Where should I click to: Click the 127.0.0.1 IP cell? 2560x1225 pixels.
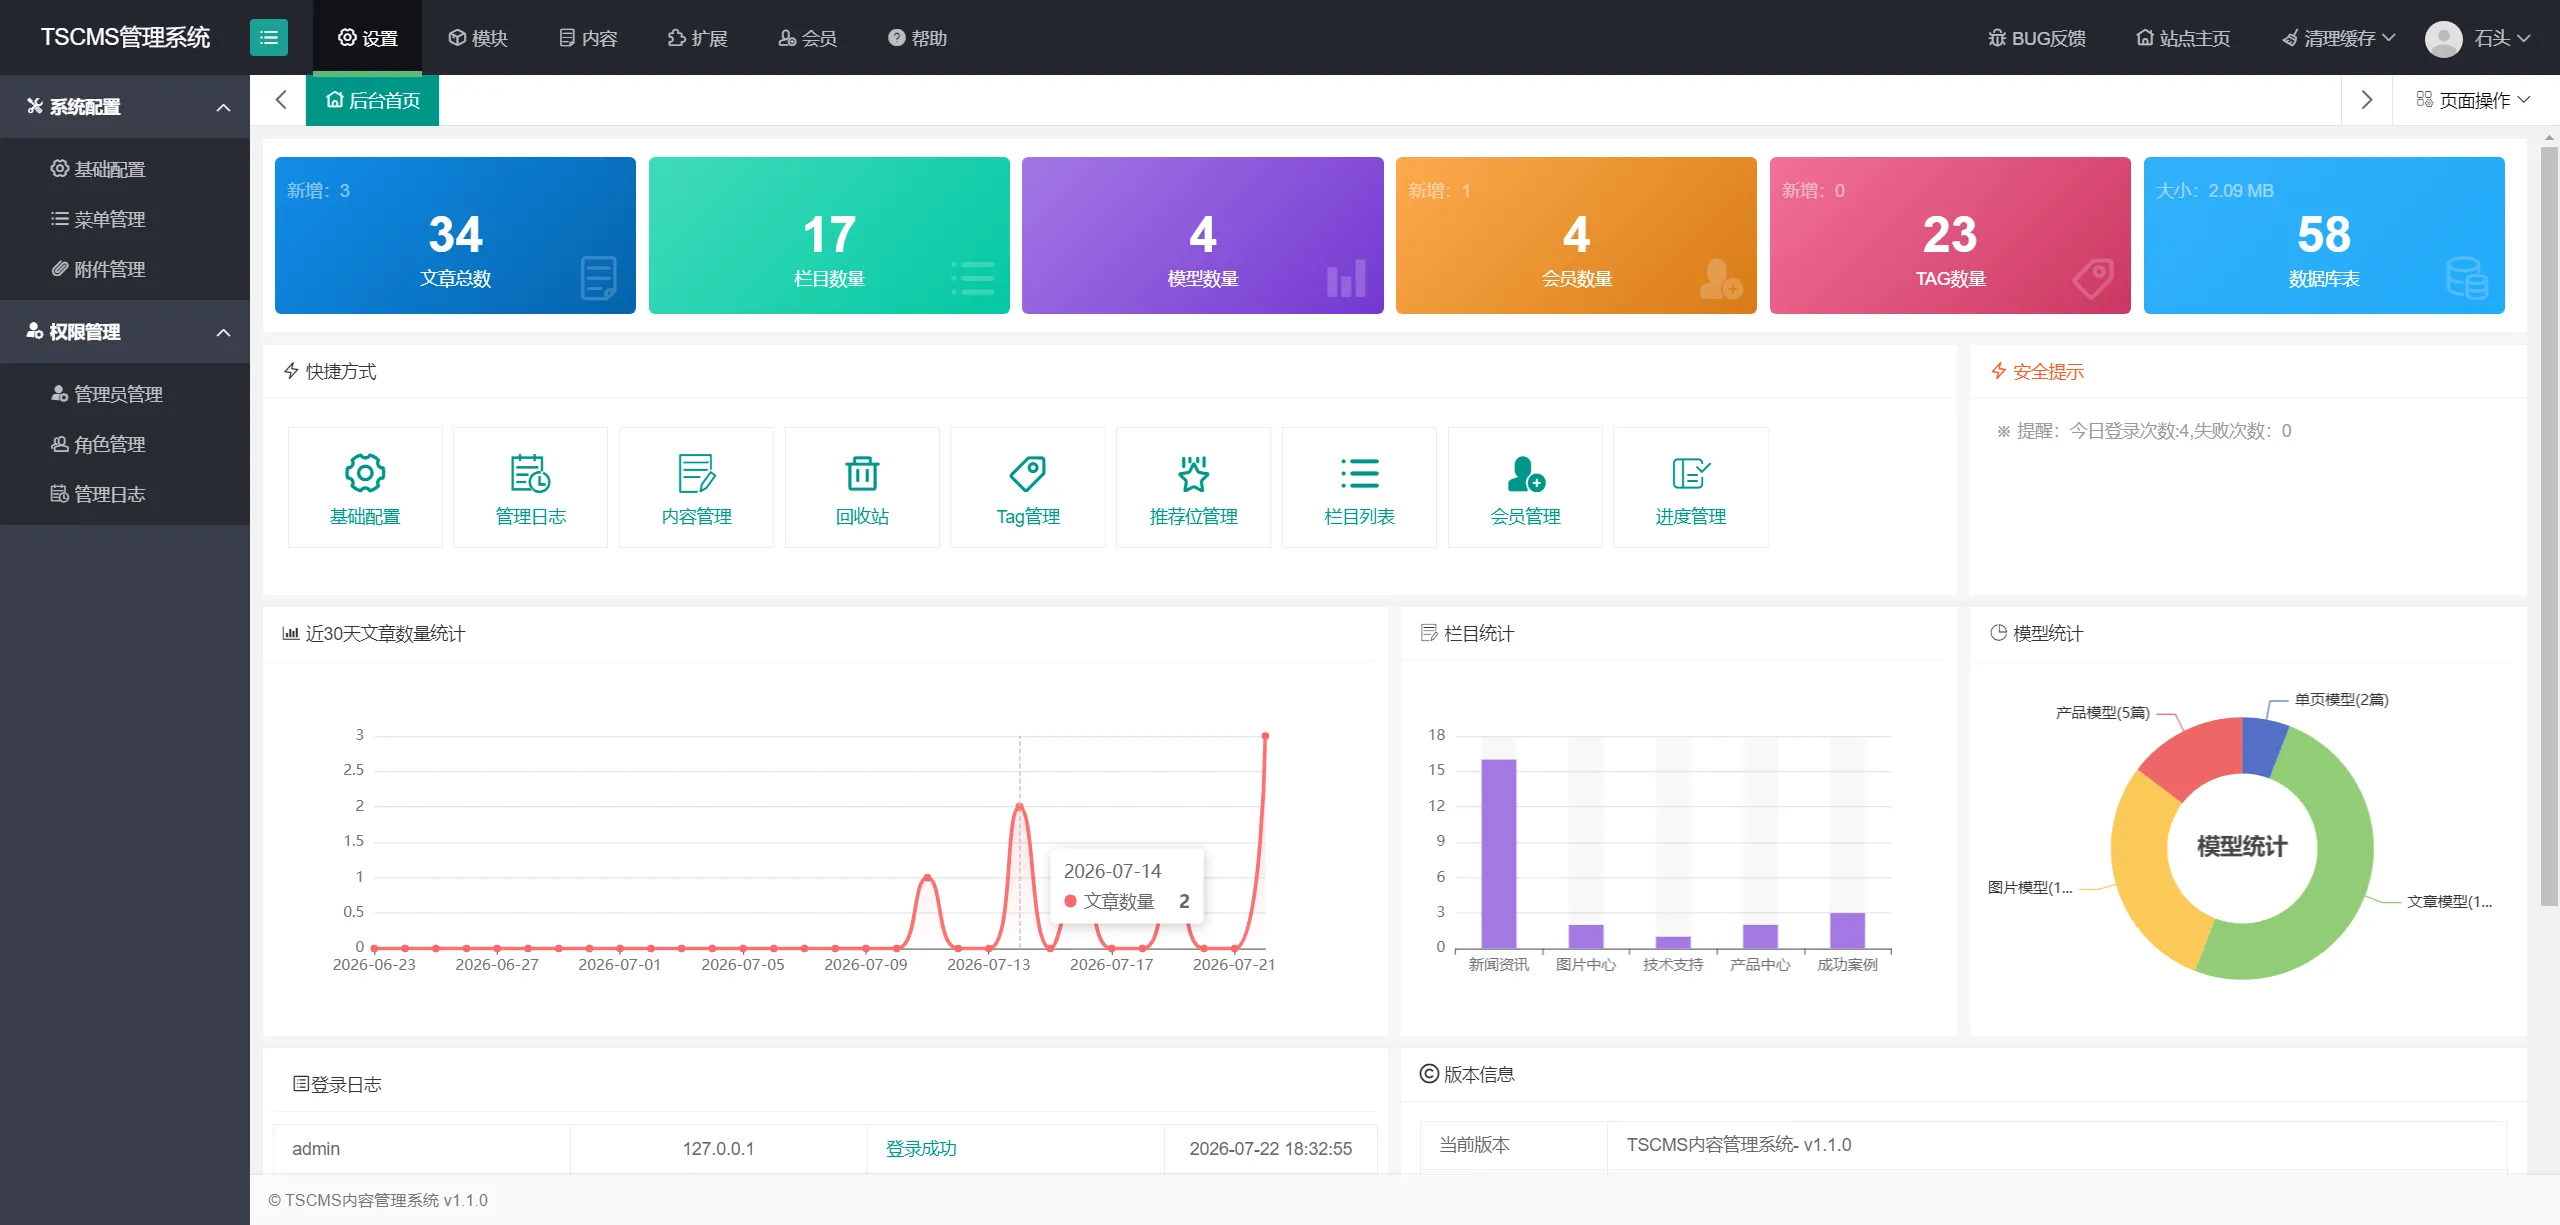click(x=718, y=1149)
